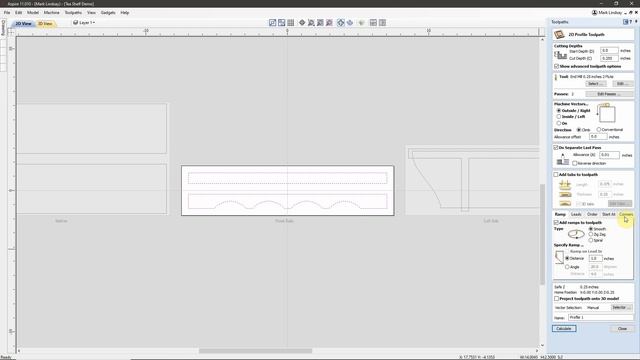Click the tool Select button

pos(596,84)
